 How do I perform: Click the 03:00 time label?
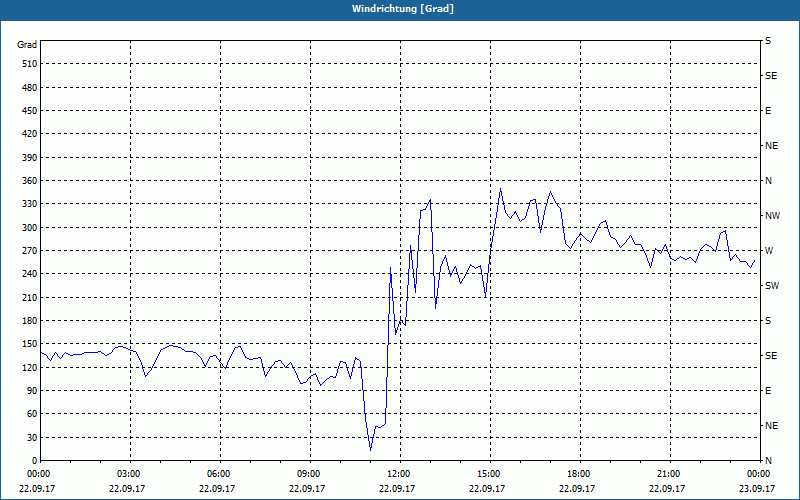point(128,474)
